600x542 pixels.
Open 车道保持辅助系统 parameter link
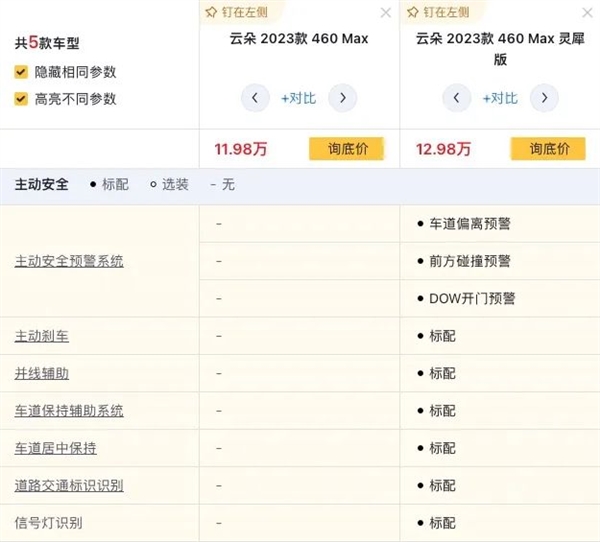(x=69, y=411)
